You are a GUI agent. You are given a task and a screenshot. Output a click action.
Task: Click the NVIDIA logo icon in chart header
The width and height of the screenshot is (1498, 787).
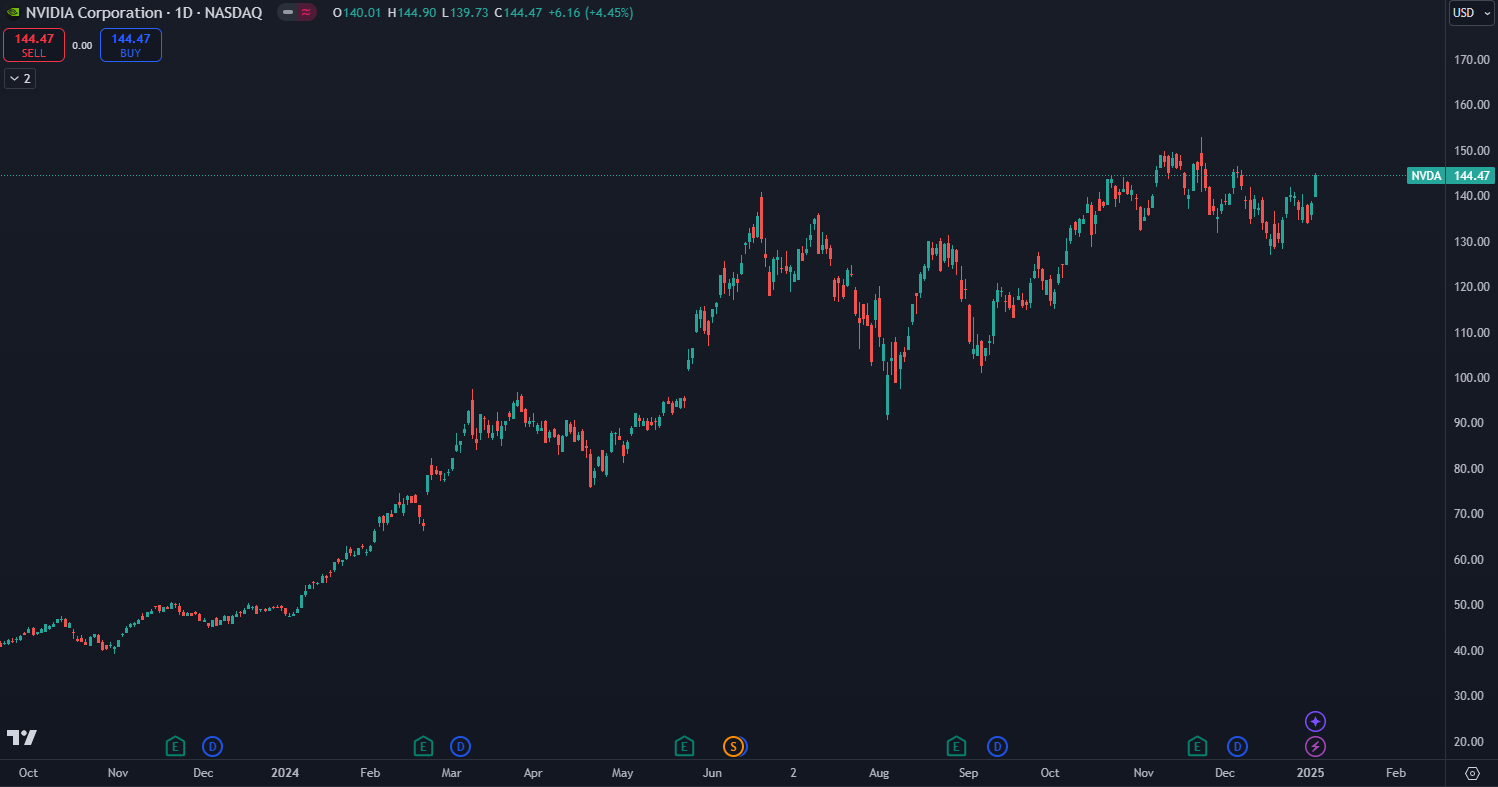[x=12, y=13]
